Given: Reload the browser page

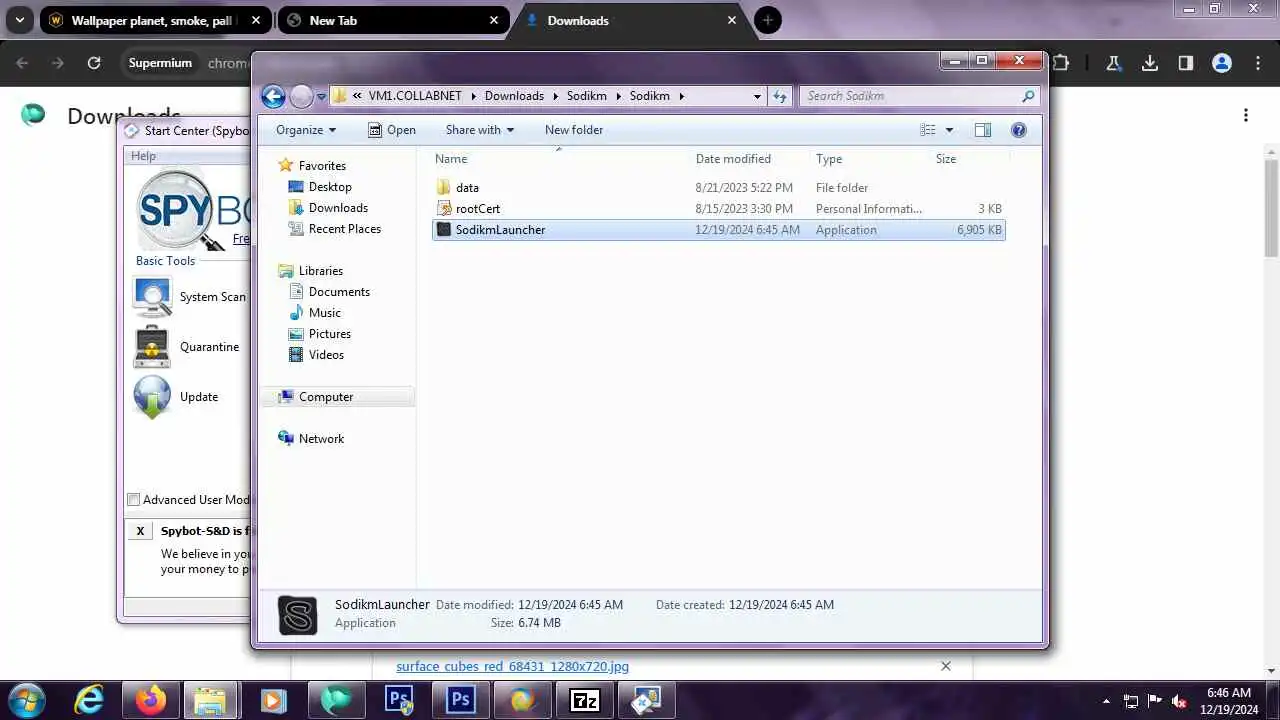Looking at the screenshot, I should pos(94,63).
